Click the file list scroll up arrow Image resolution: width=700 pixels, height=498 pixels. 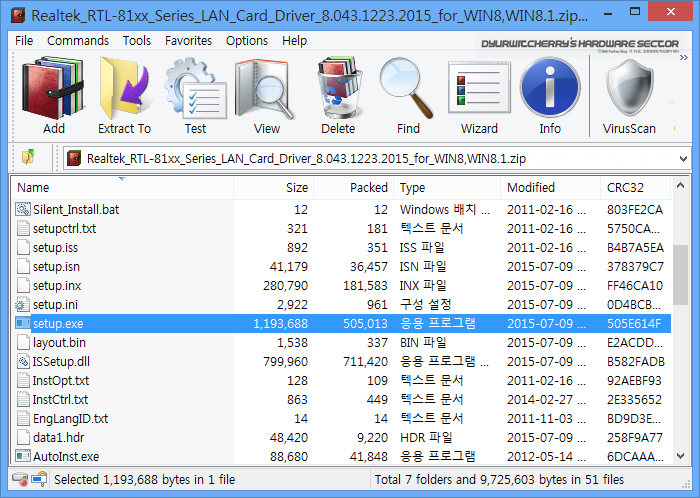(x=680, y=186)
